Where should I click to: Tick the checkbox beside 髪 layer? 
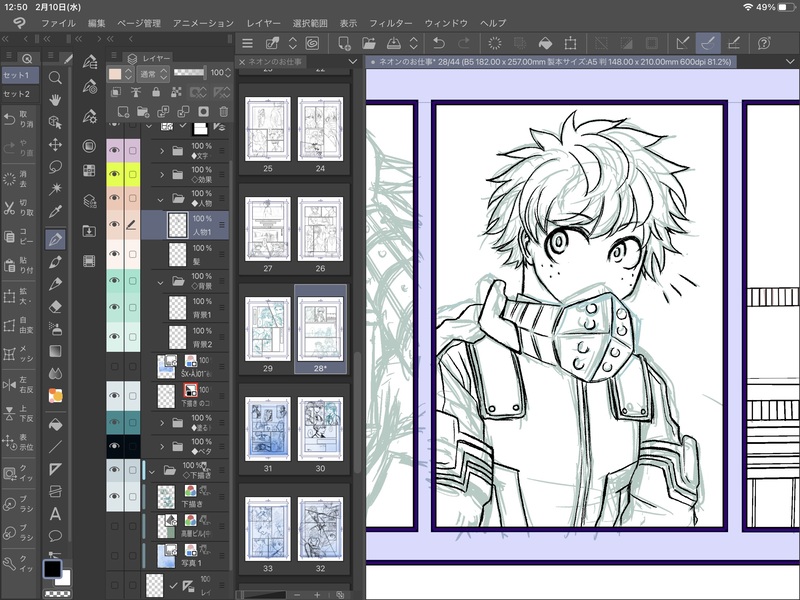133,254
